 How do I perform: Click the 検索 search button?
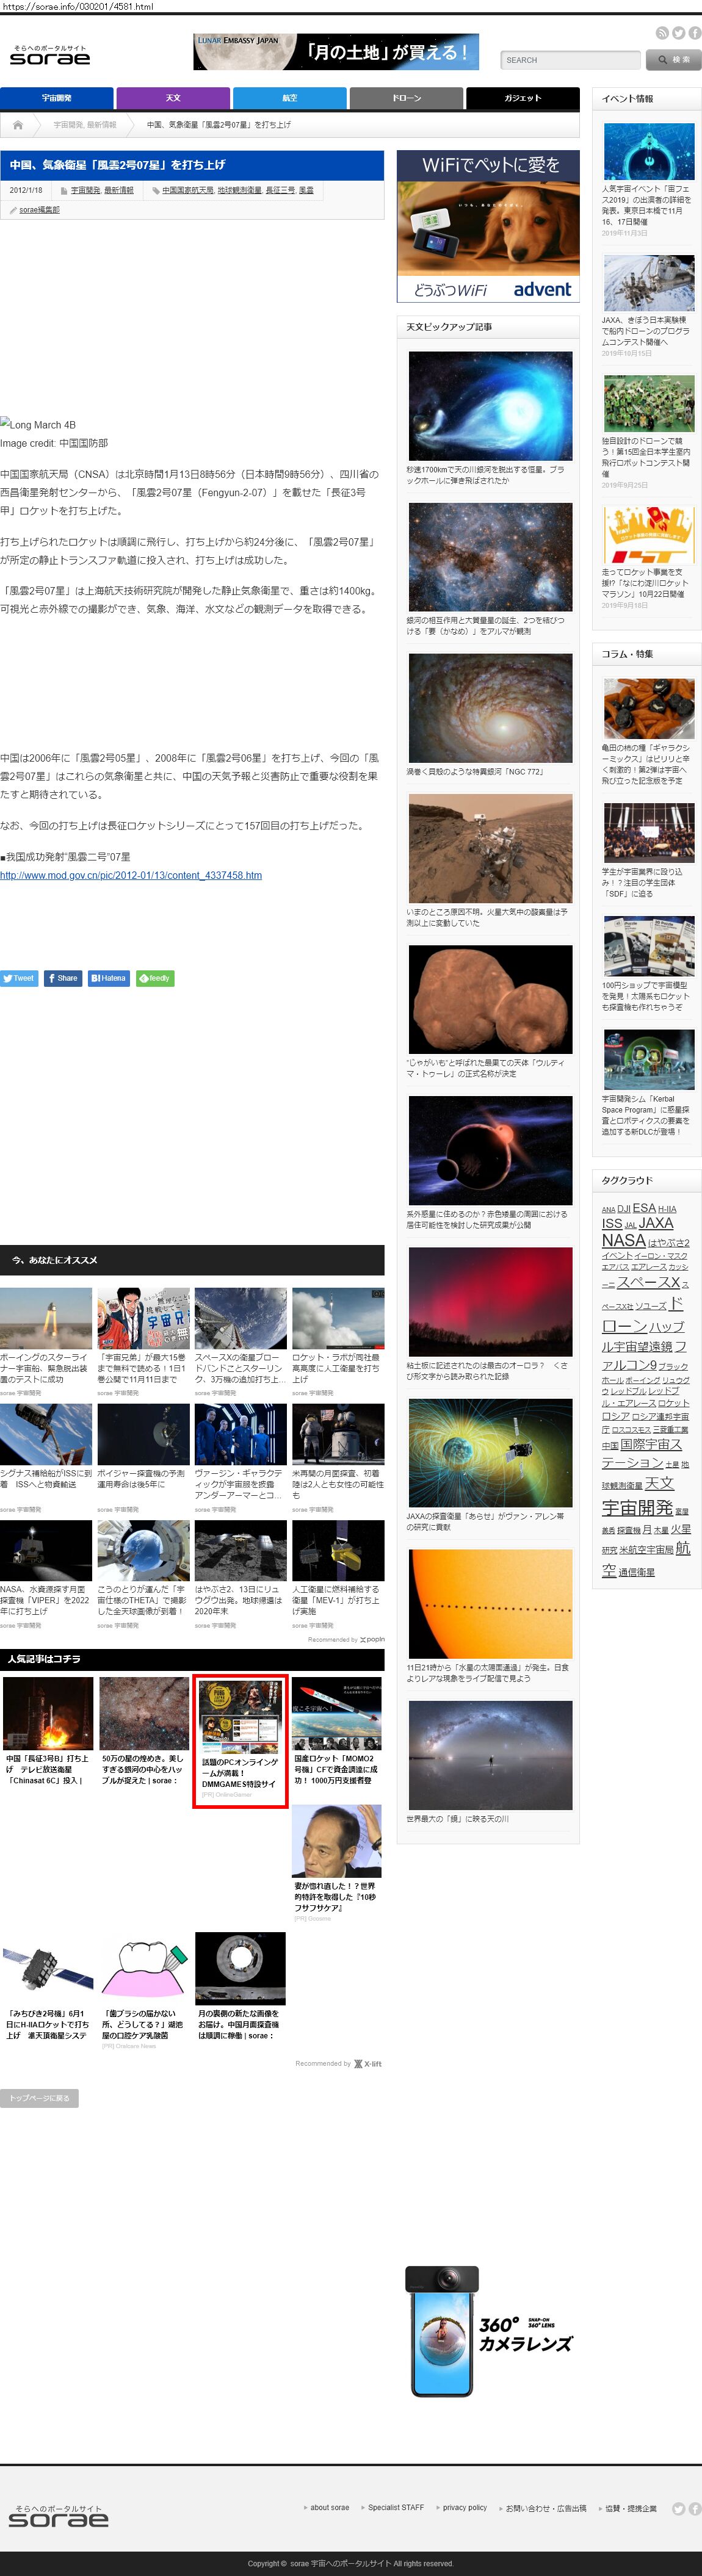pyautogui.click(x=673, y=60)
